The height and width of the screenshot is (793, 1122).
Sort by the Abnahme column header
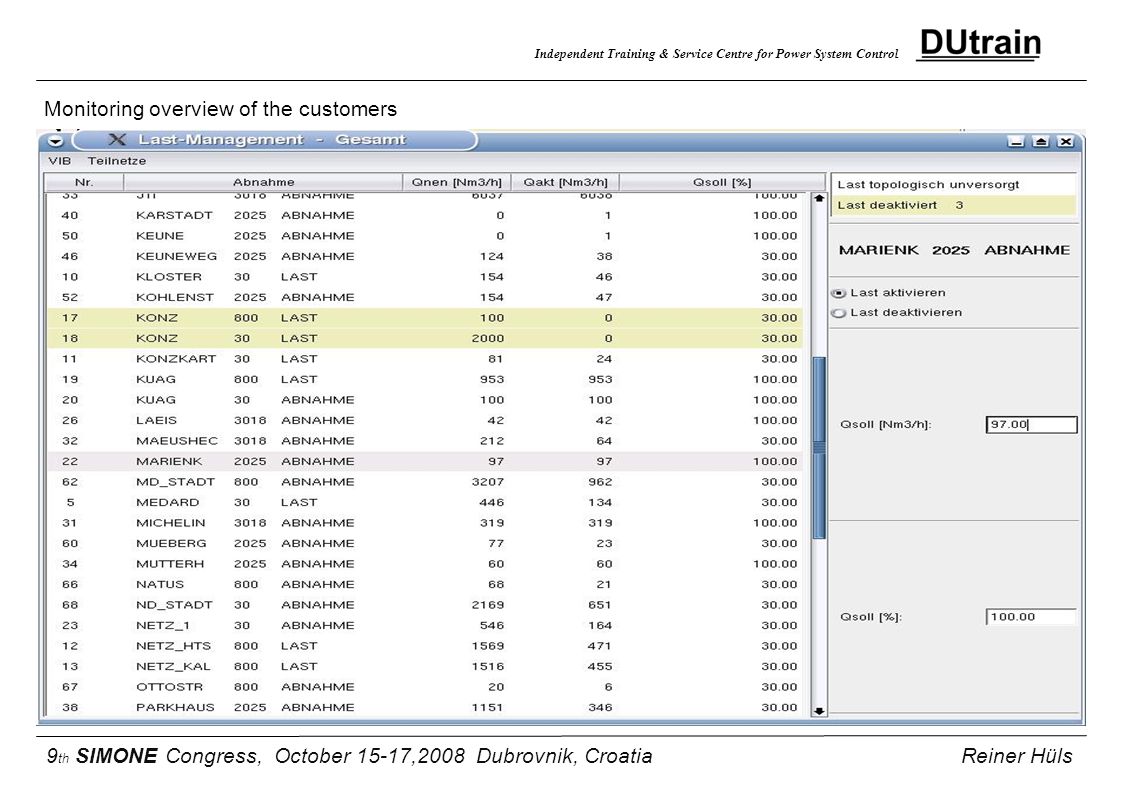[x=263, y=183]
